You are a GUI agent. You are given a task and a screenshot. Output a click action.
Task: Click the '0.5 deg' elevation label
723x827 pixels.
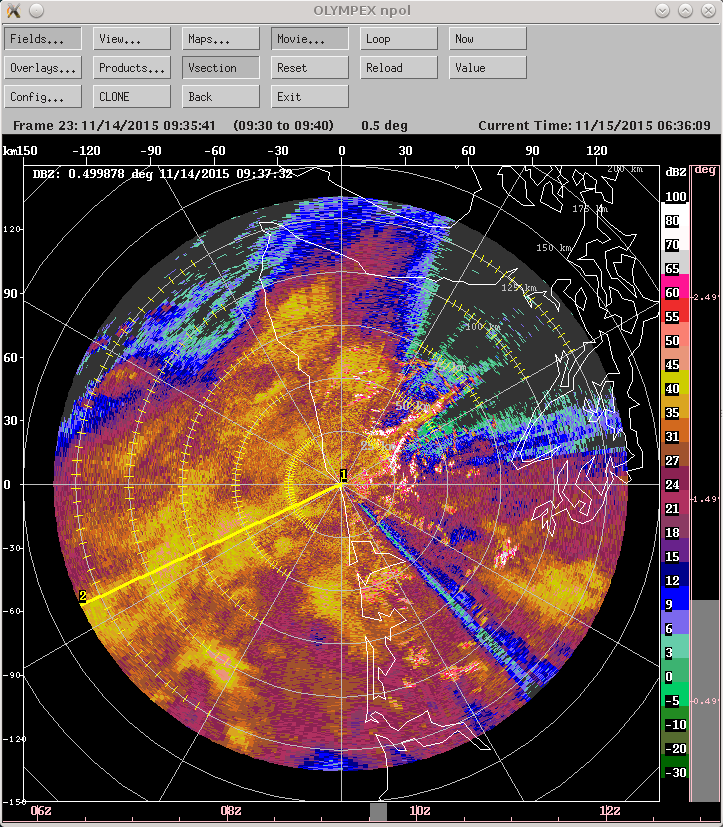tap(384, 126)
